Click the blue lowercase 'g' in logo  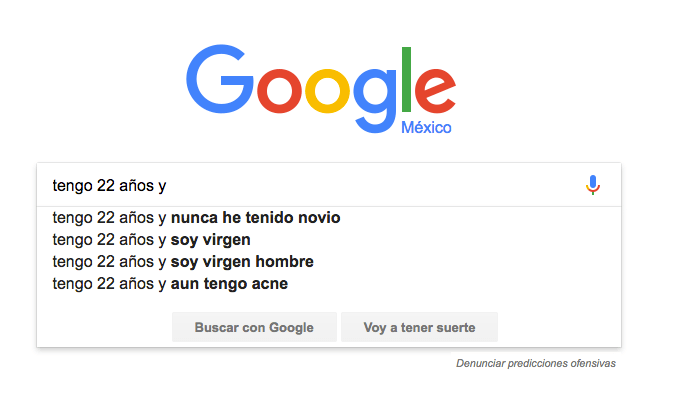(x=375, y=101)
